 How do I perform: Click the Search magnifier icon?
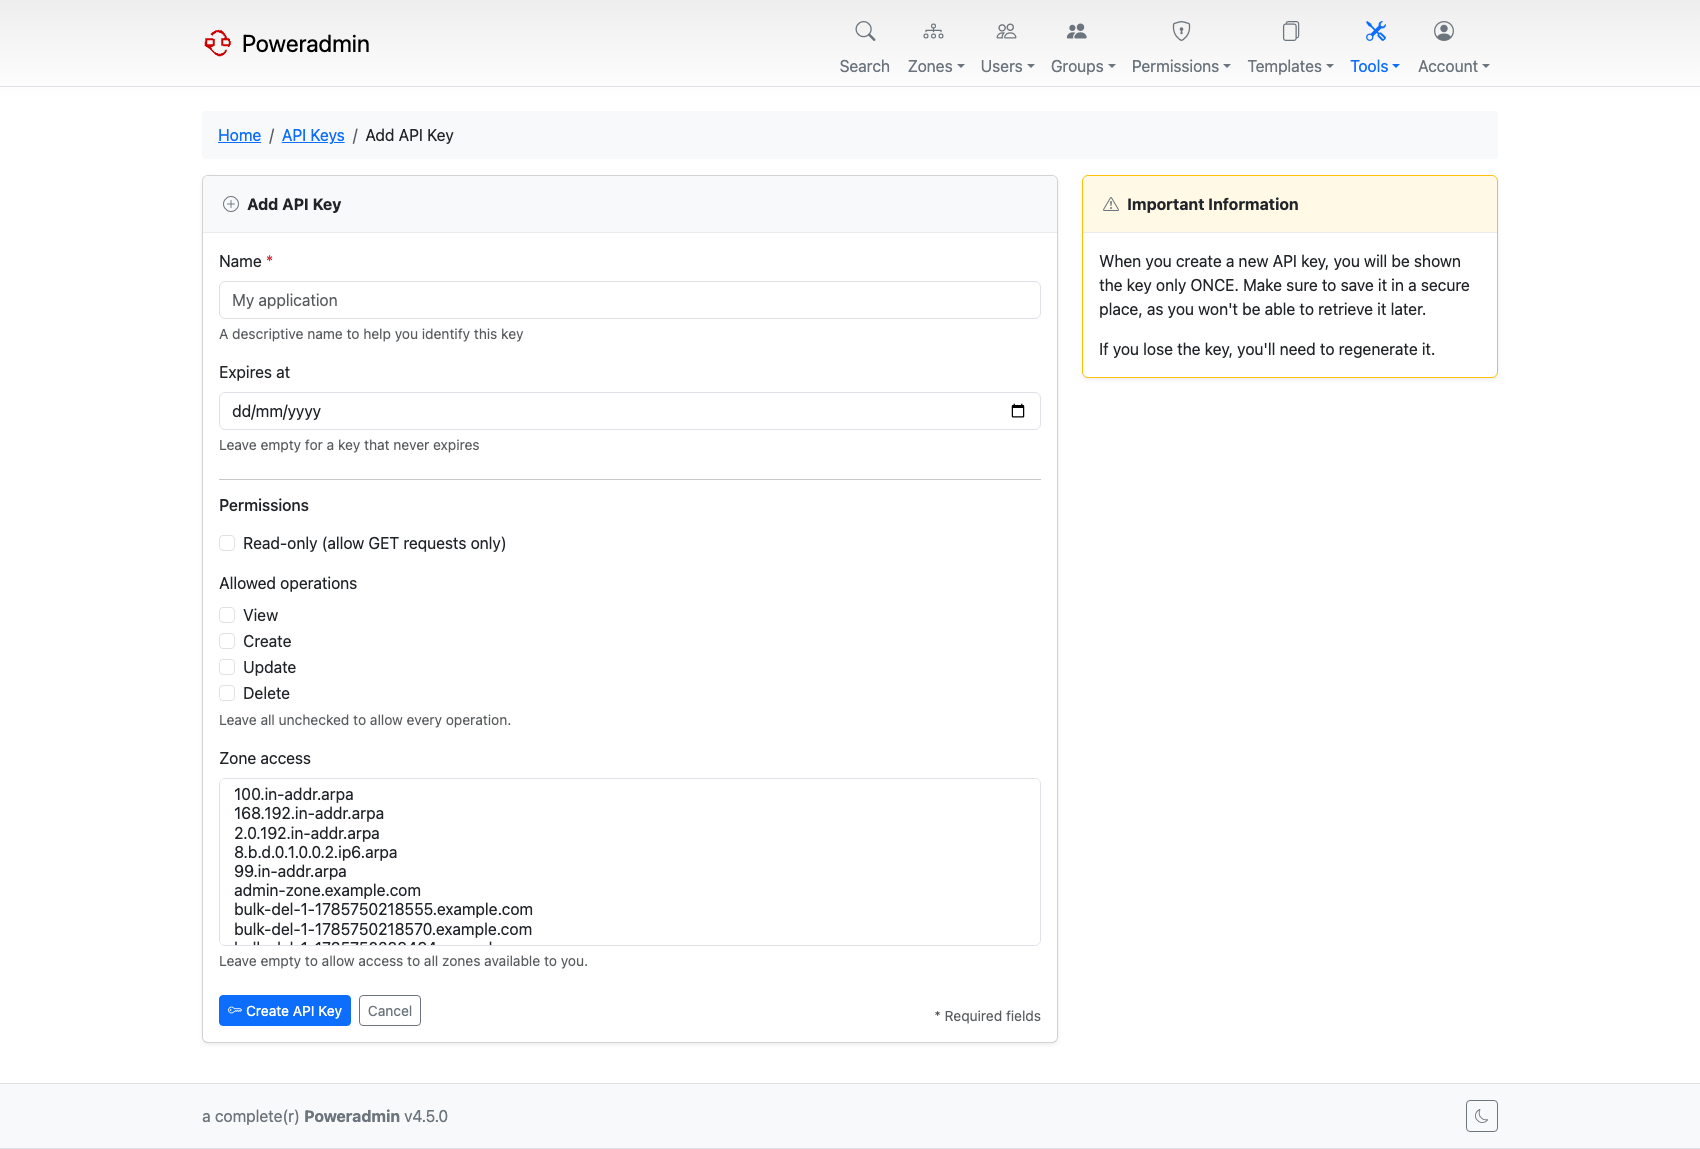(865, 31)
